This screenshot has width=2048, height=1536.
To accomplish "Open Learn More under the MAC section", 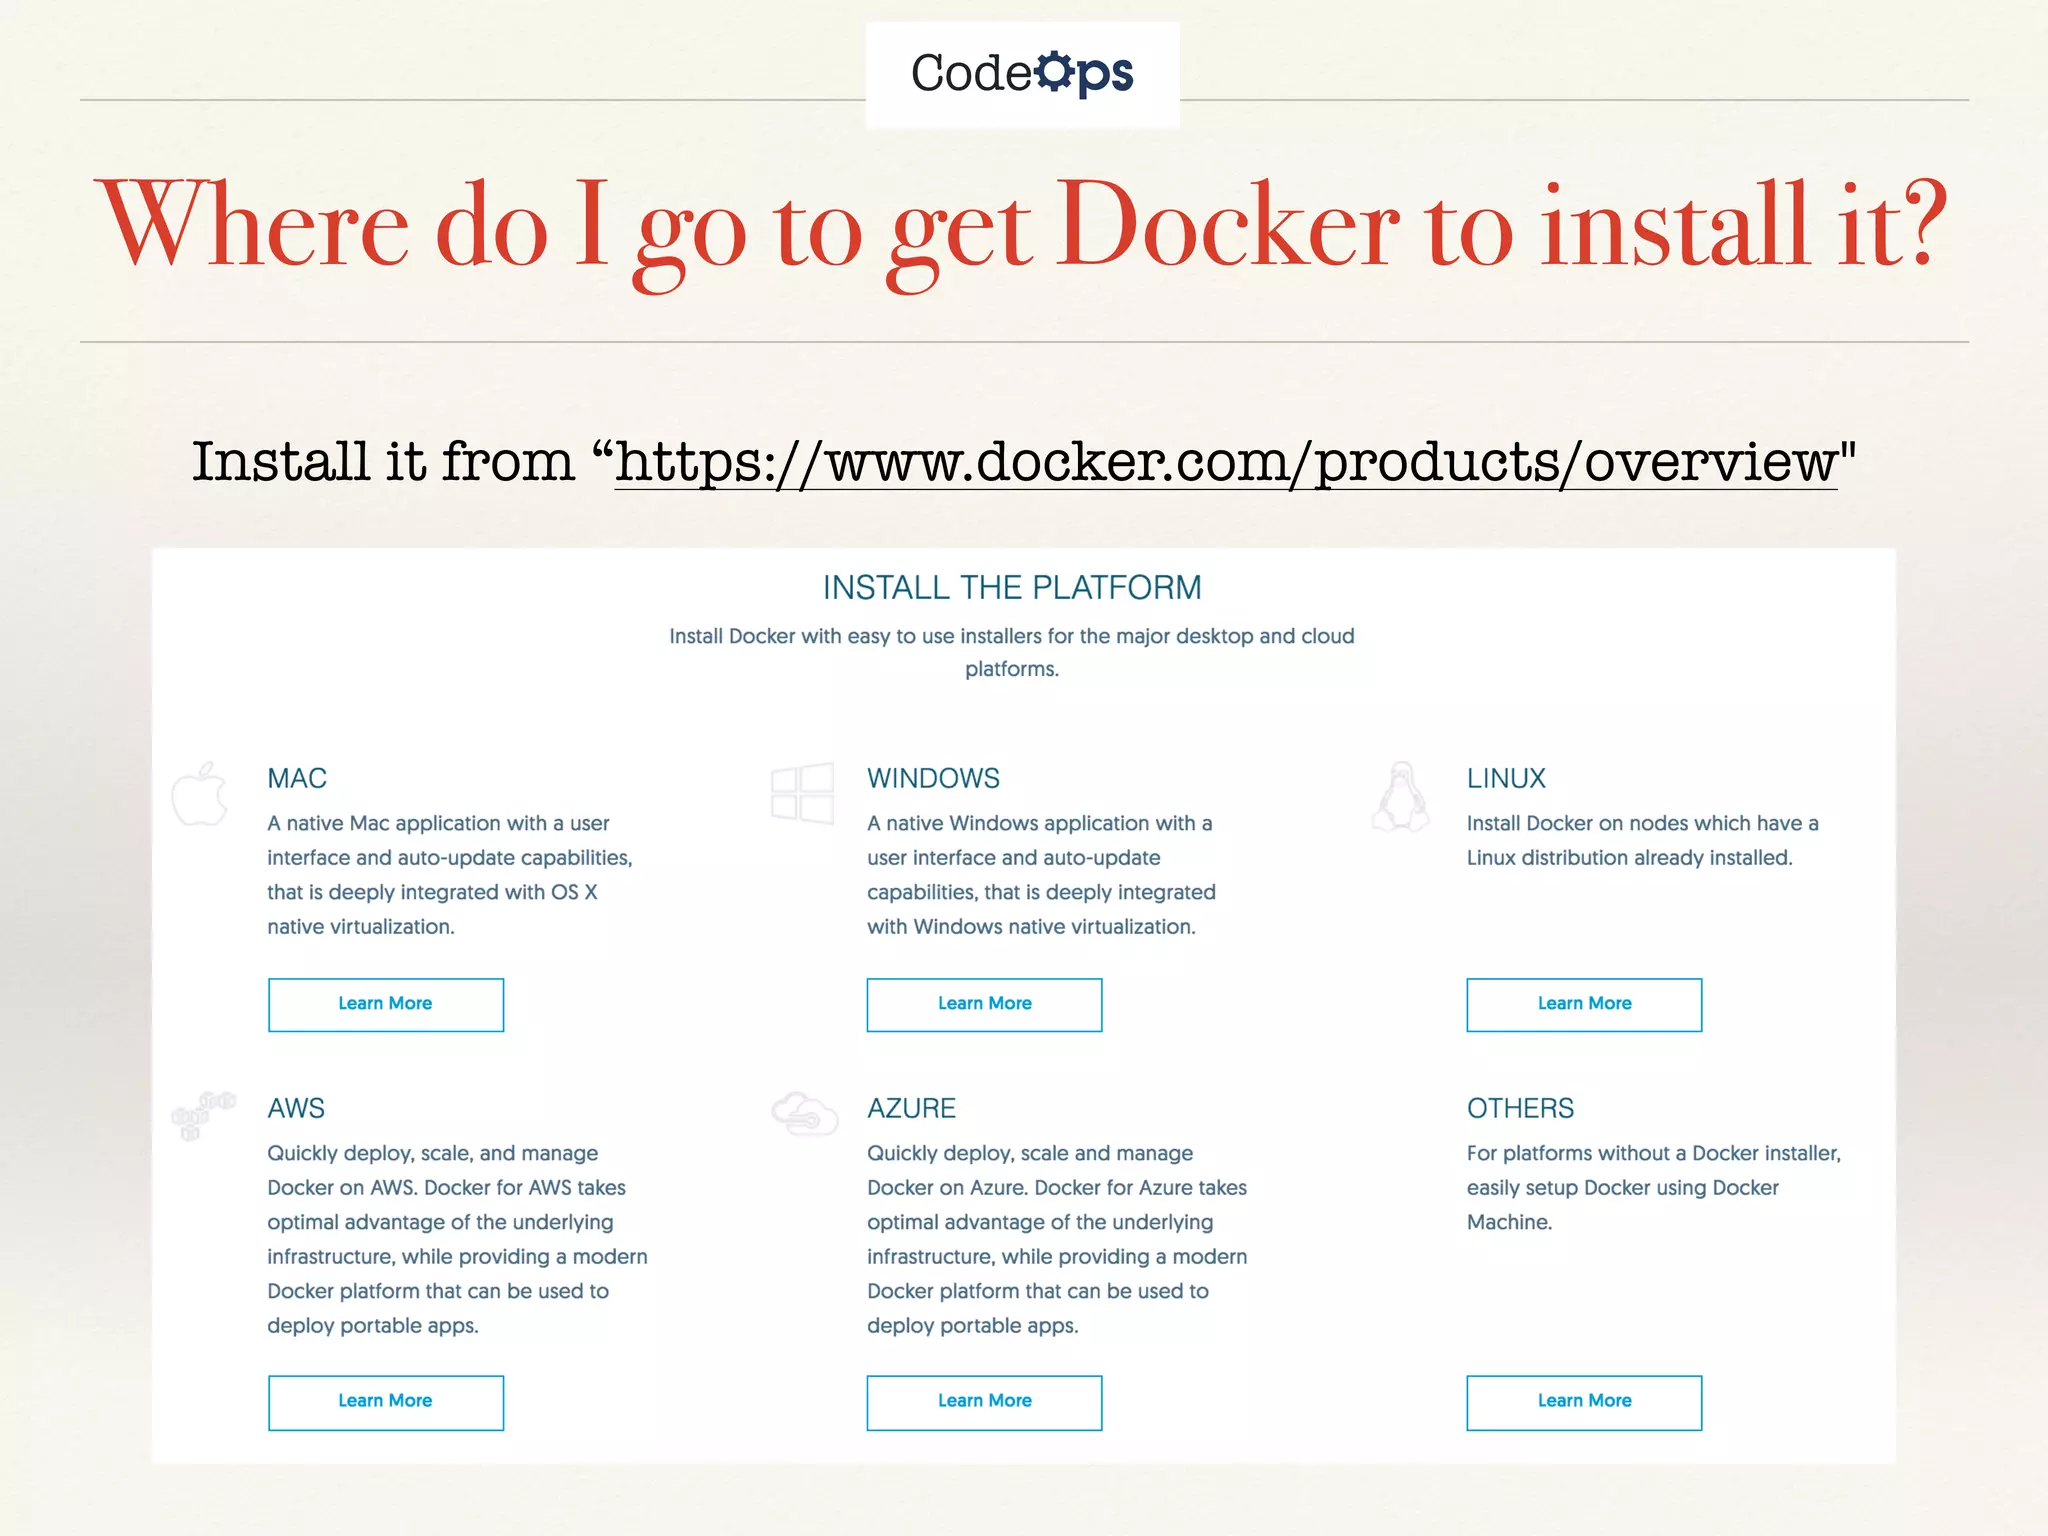I will point(386,1004).
